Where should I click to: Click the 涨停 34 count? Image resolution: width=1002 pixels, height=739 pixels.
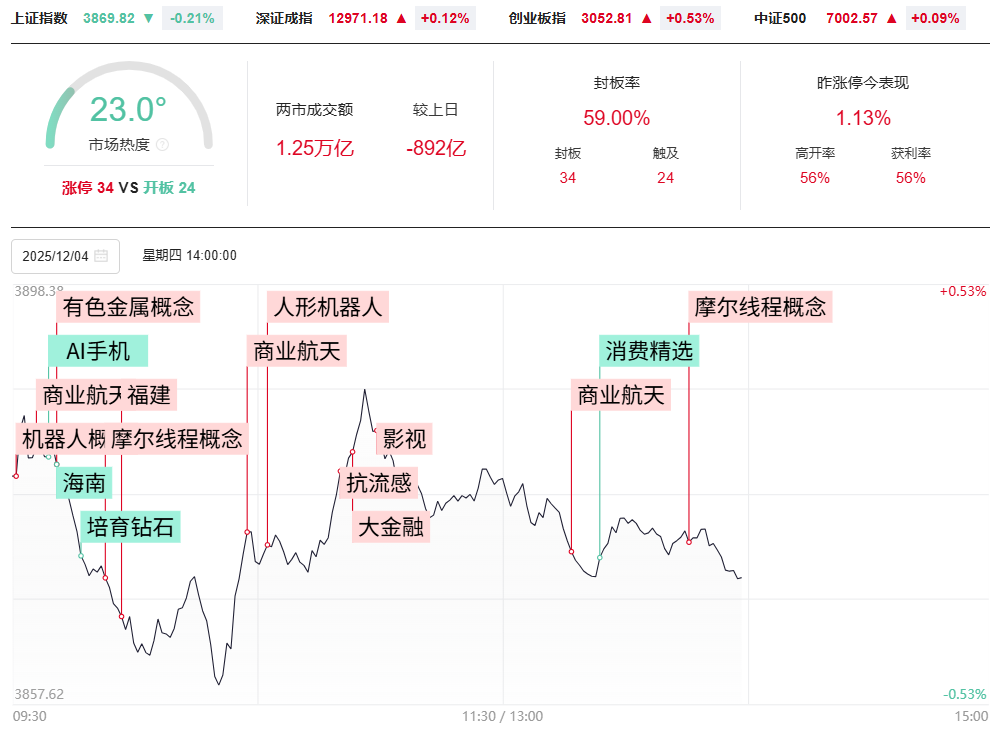pos(88,188)
